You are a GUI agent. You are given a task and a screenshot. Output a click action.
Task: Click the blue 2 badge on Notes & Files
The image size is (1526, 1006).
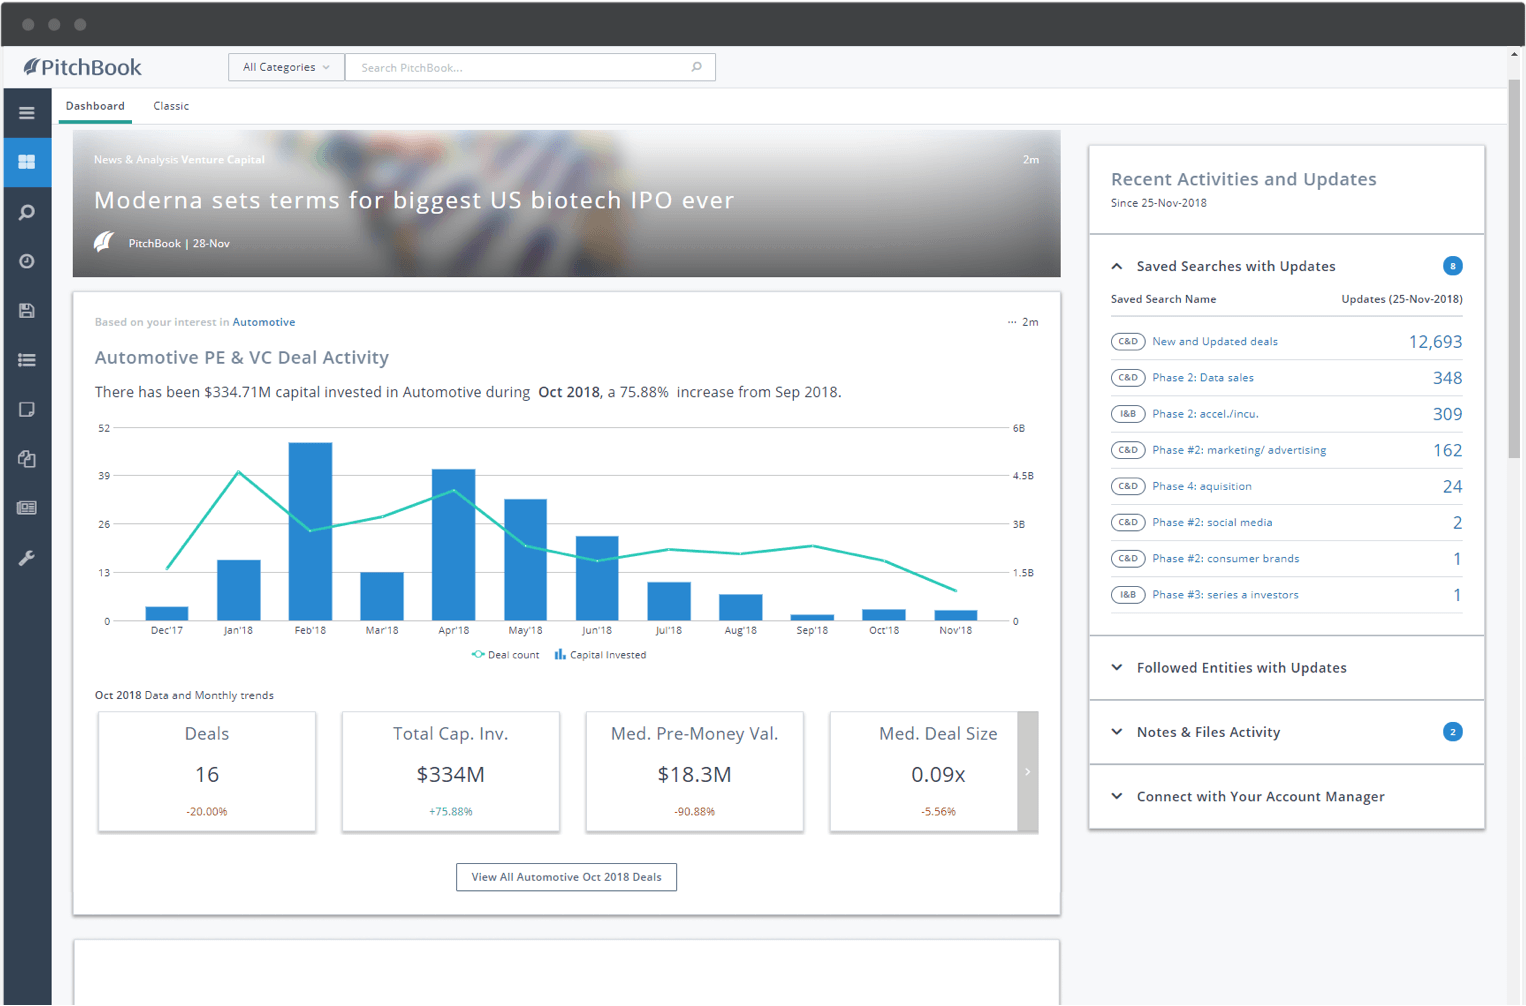click(x=1453, y=732)
